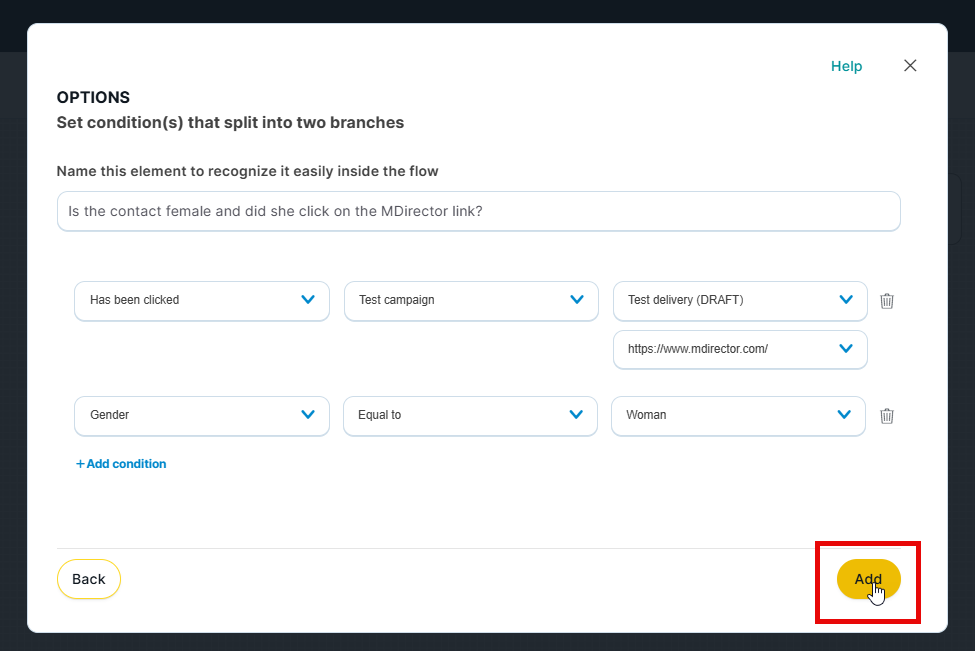This screenshot has height=651, width=975.
Task: Click the Add condition link text
Action: point(126,464)
